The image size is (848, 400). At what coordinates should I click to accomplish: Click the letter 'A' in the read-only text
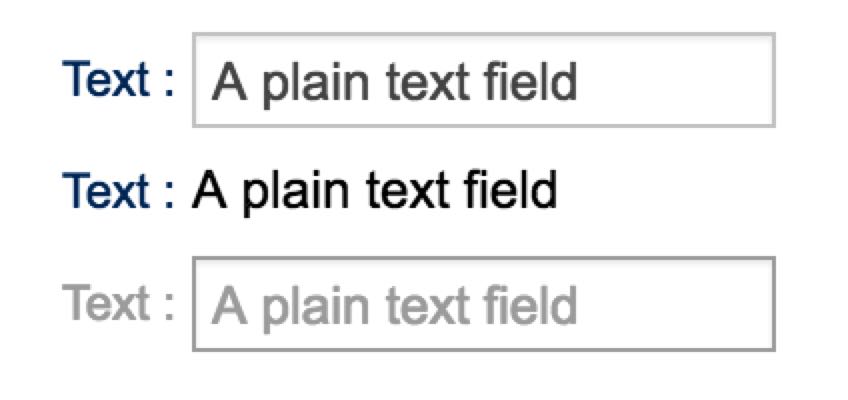tap(210, 190)
